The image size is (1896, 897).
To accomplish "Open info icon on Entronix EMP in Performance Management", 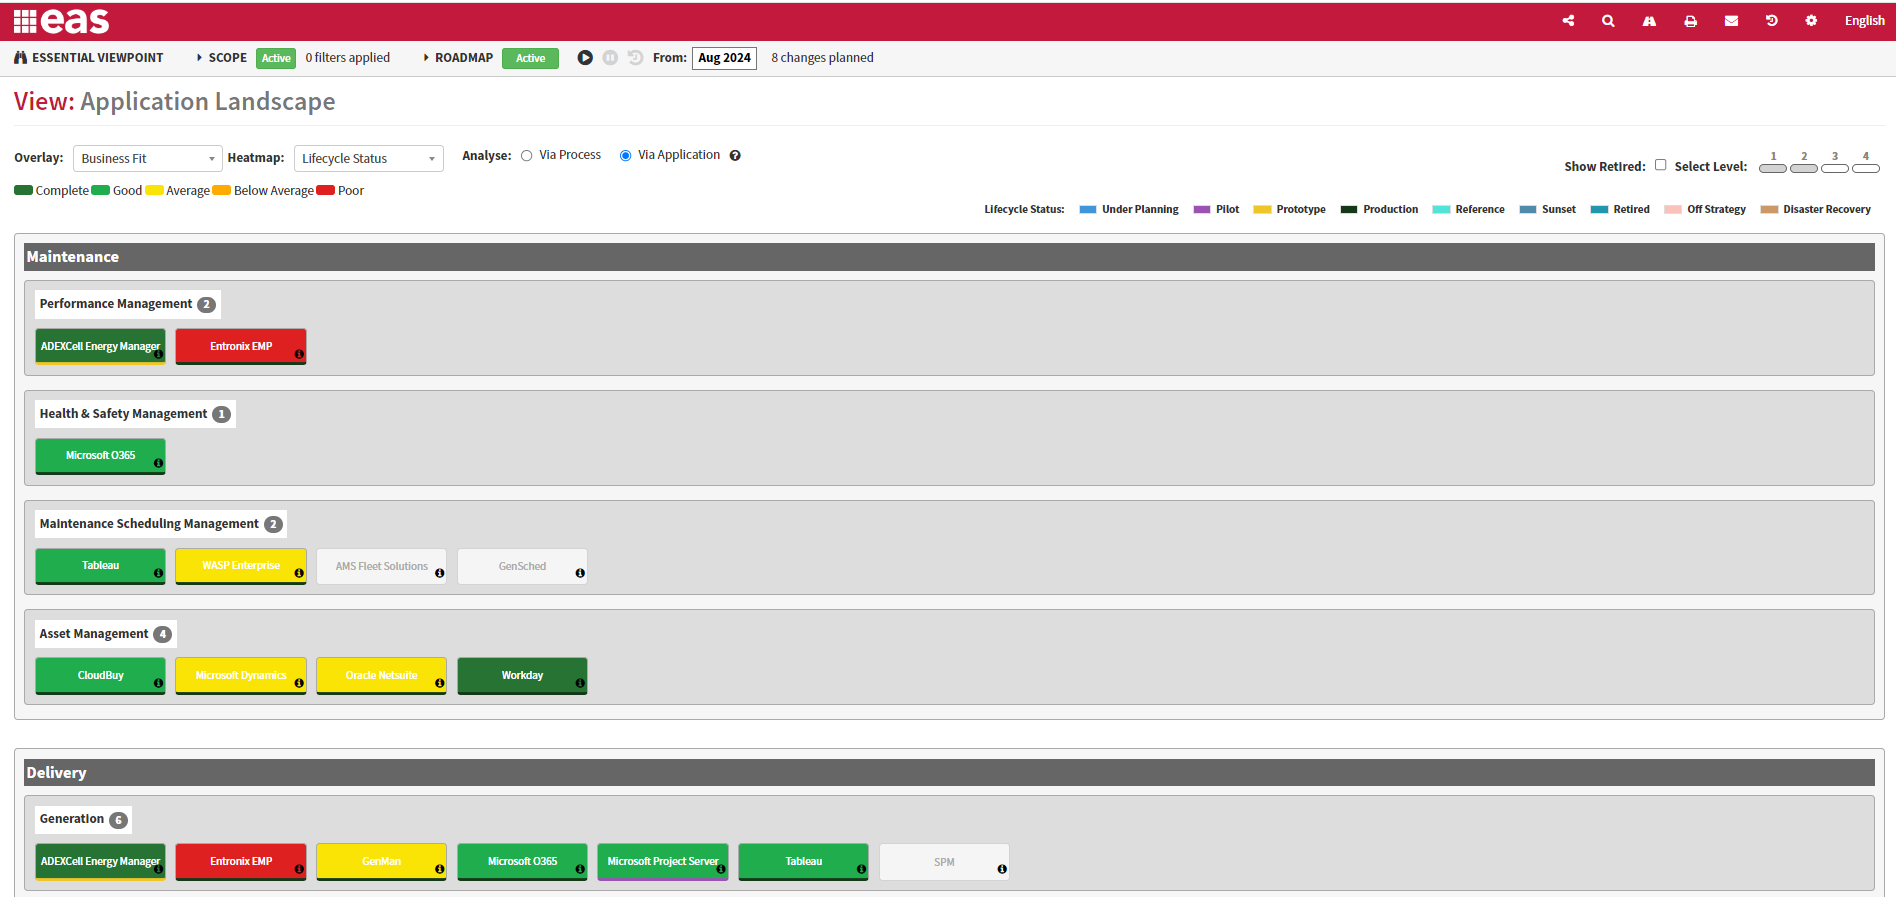I will point(299,354).
